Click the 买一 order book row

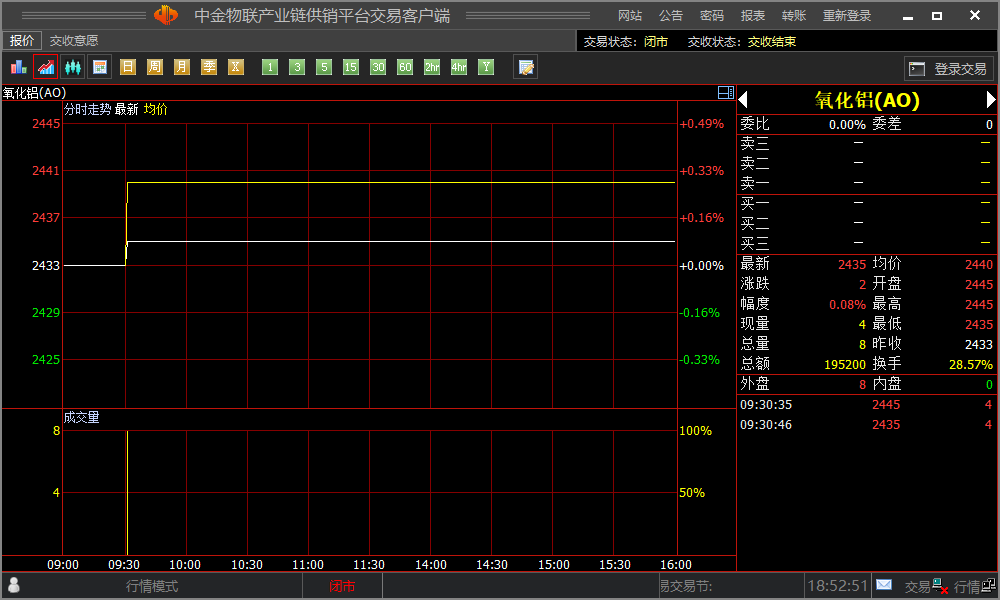(x=866, y=204)
